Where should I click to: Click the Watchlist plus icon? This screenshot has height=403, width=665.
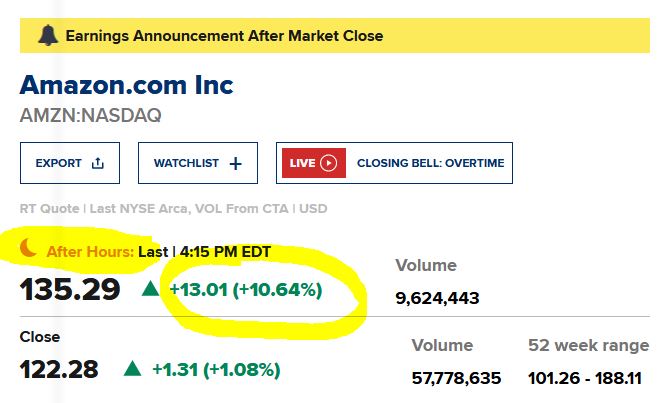[236, 163]
